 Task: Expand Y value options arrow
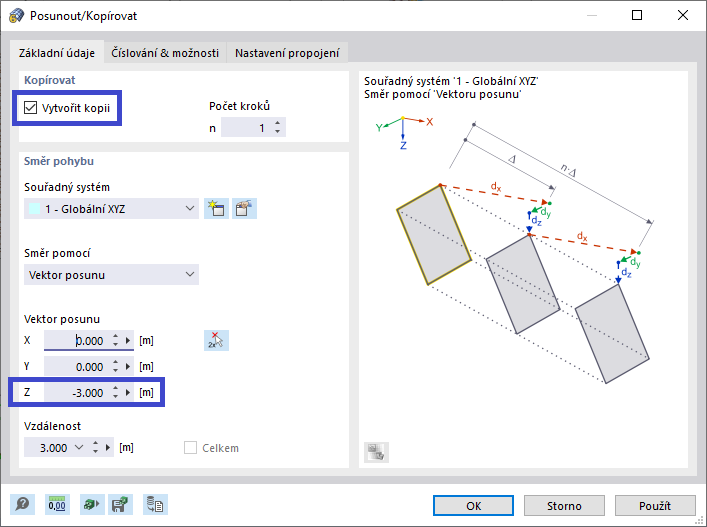pos(128,367)
